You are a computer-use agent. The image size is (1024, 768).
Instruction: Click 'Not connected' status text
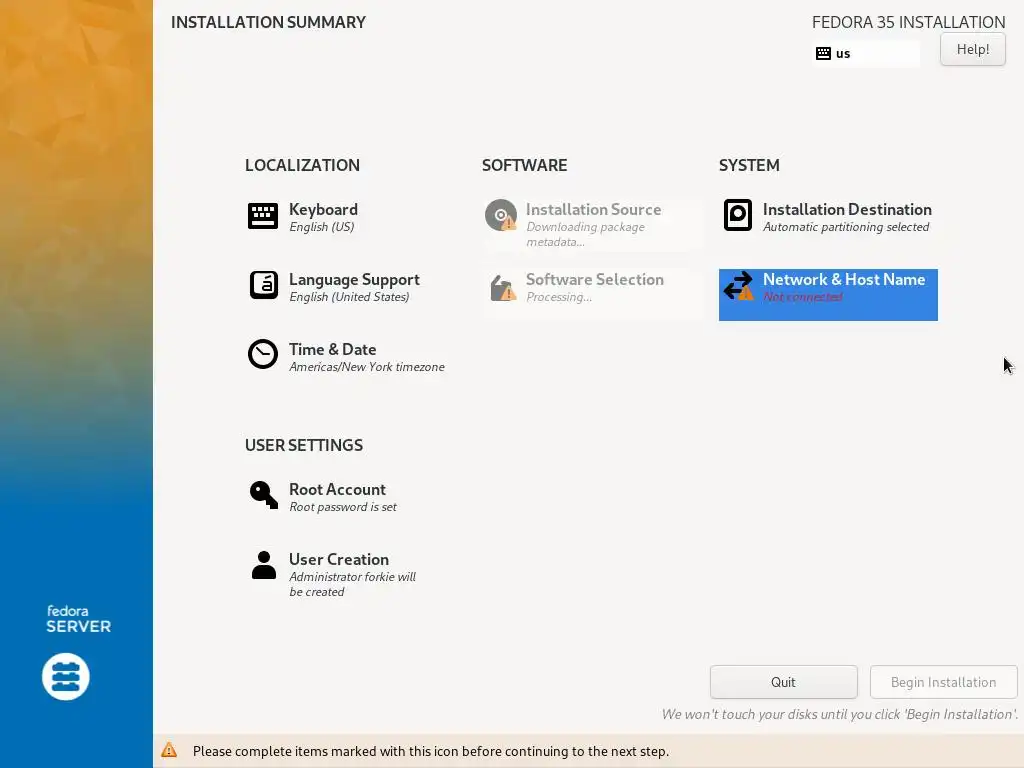point(803,297)
